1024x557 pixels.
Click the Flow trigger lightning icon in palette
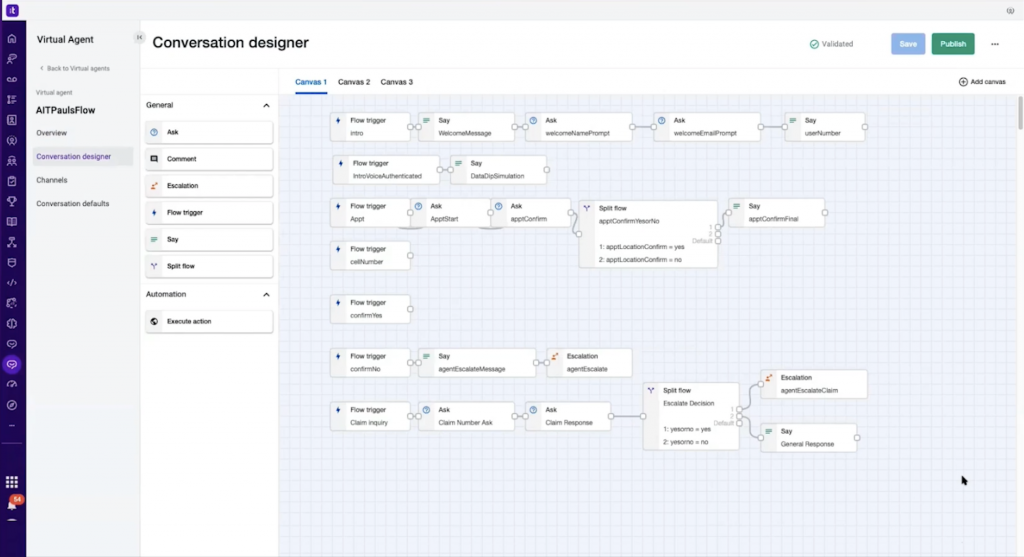(x=154, y=213)
